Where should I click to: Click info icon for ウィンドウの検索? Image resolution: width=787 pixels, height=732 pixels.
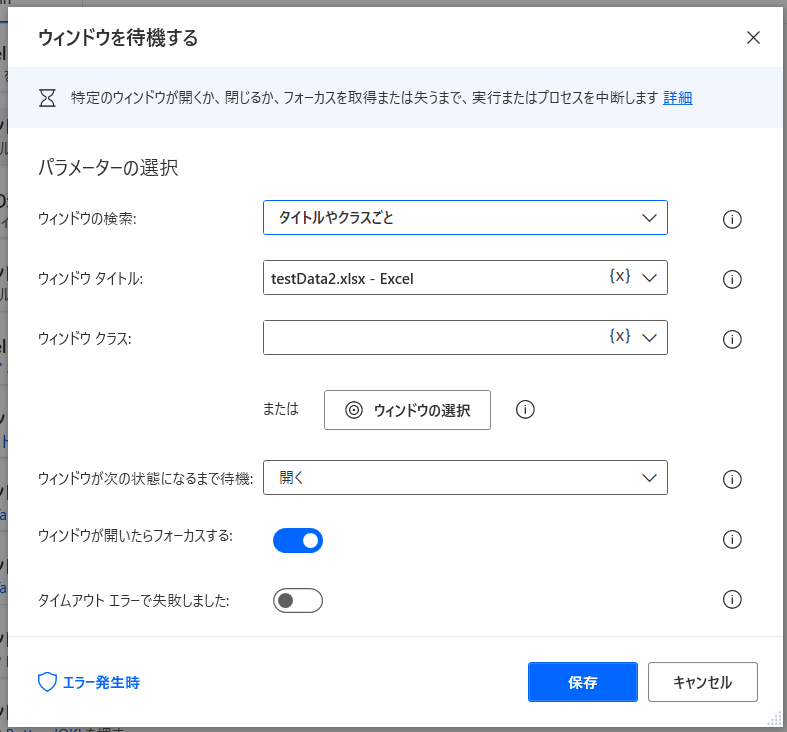(731, 219)
